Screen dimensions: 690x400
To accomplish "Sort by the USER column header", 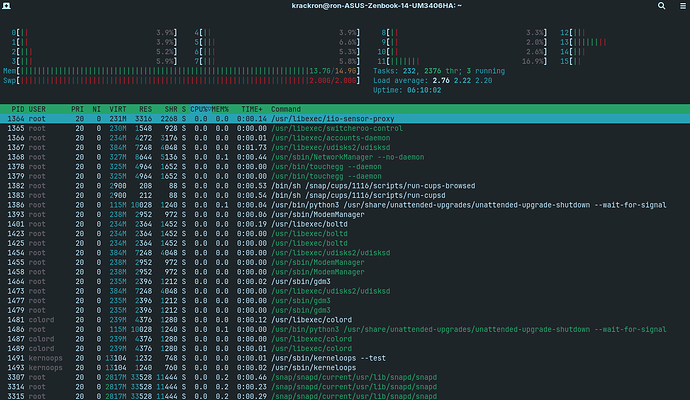I will click(38, 109).
